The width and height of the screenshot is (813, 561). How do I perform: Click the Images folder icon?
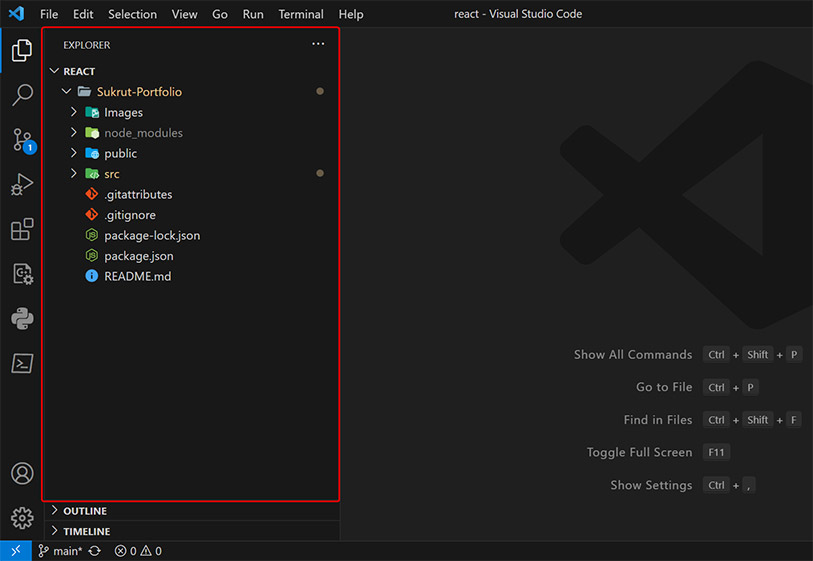pyautogui.click(x=92, y=113)
